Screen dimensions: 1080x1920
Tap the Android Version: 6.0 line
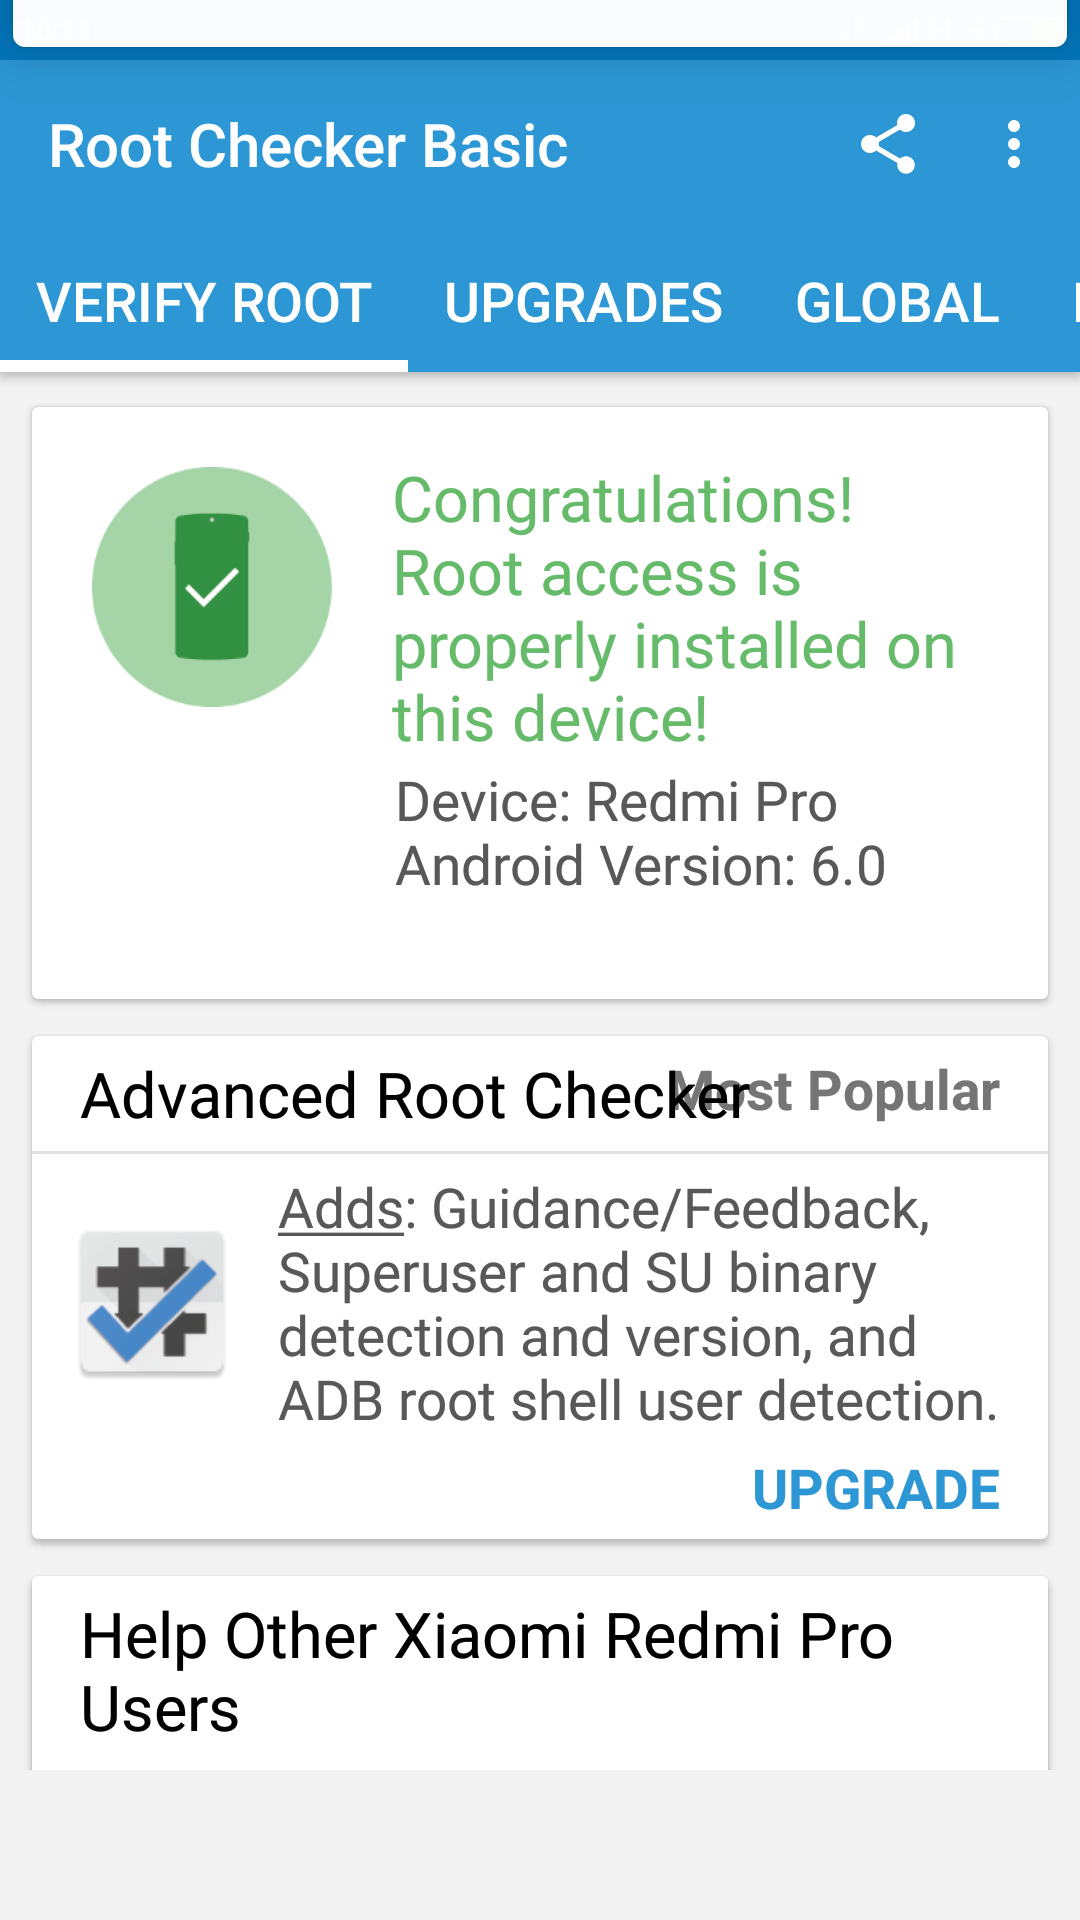(640, 866)
